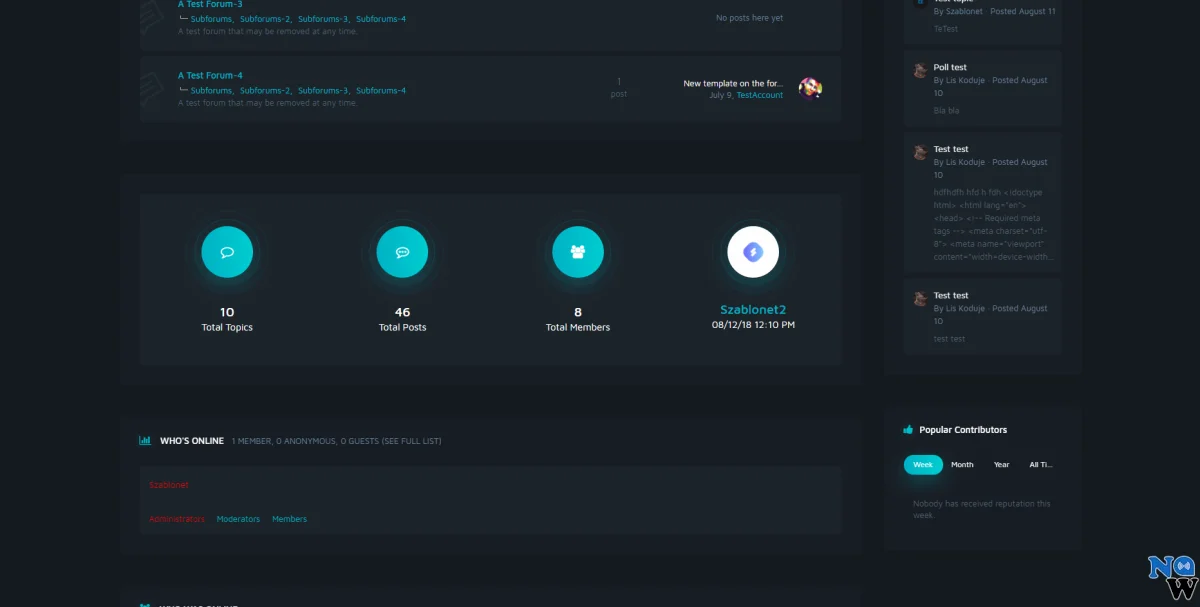Click the Who's Online bar chart icon
This screenshot has height=607, width=1200.
coord(145,441)
